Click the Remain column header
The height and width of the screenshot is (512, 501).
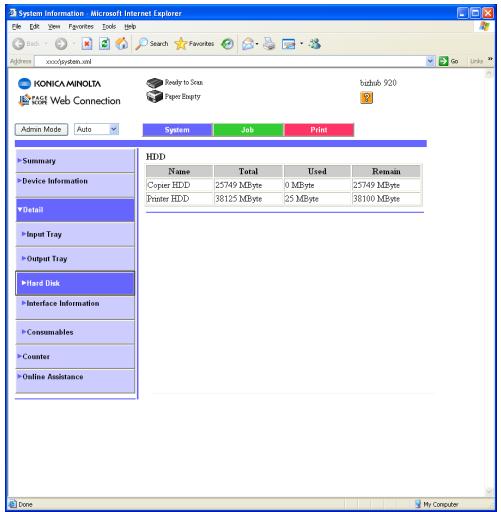click(x=386, y=171)
